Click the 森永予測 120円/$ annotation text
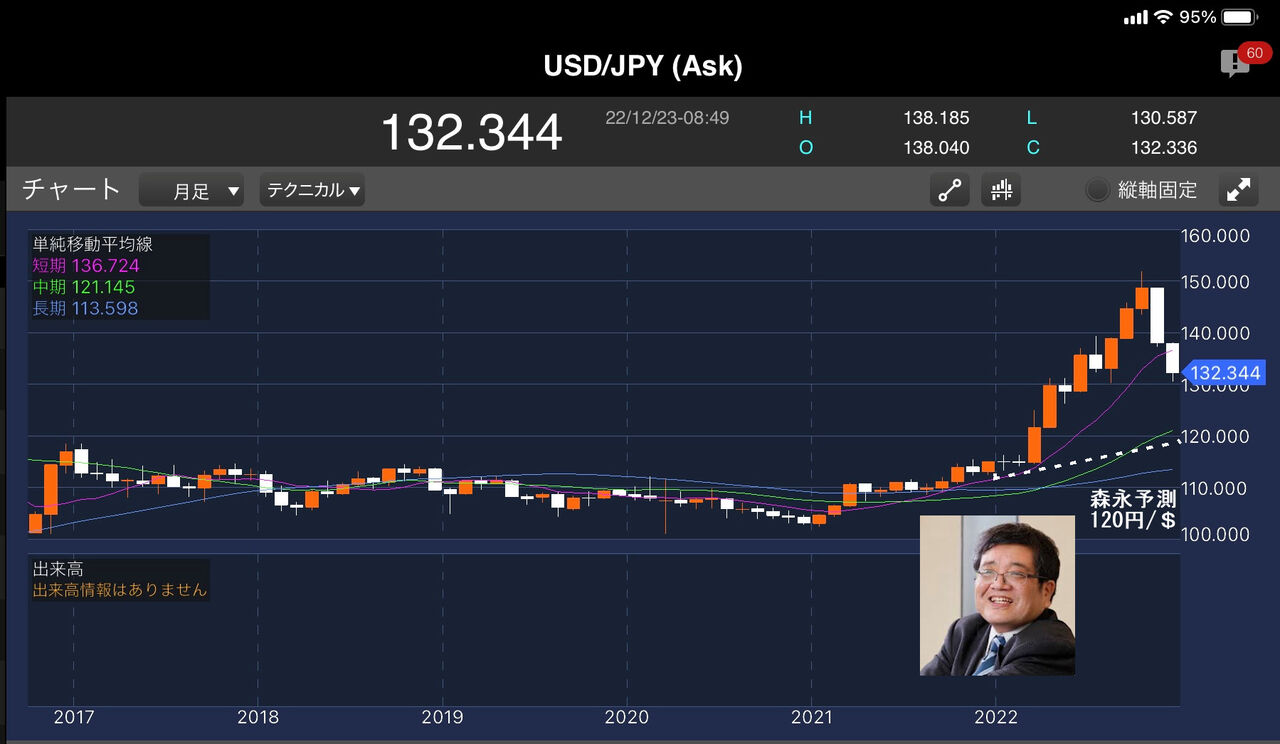 (1133, 510)
